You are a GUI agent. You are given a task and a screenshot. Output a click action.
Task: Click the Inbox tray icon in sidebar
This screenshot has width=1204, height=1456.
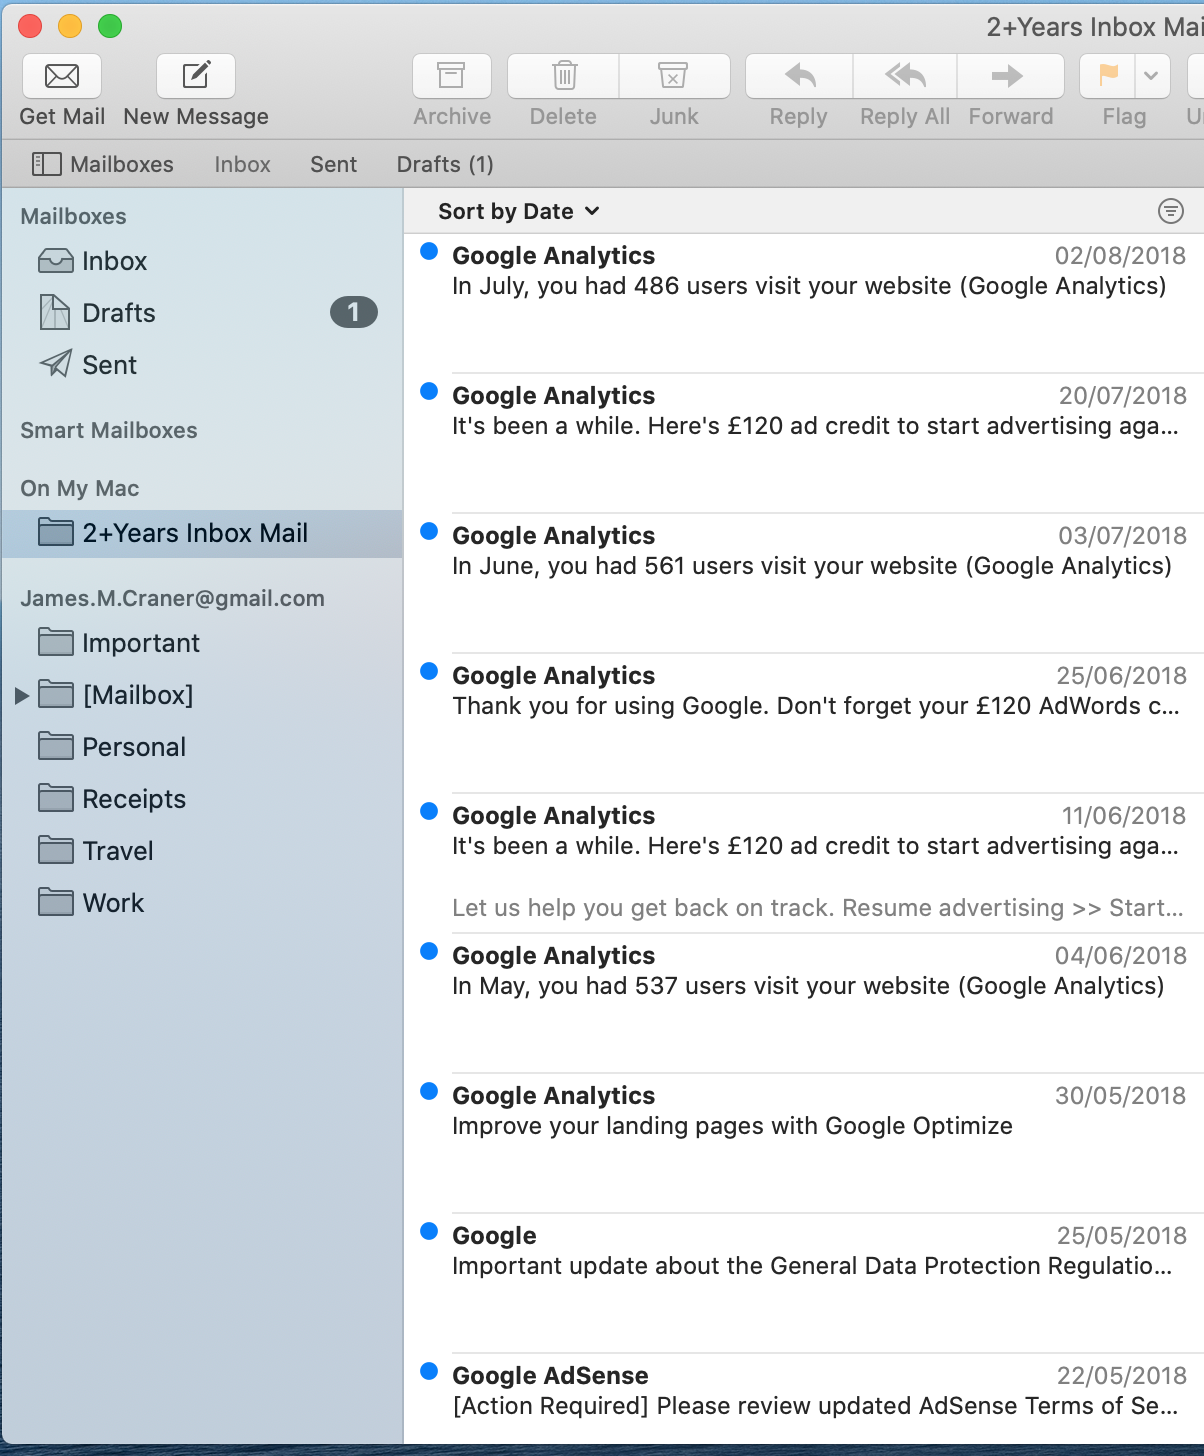point(55,261)
